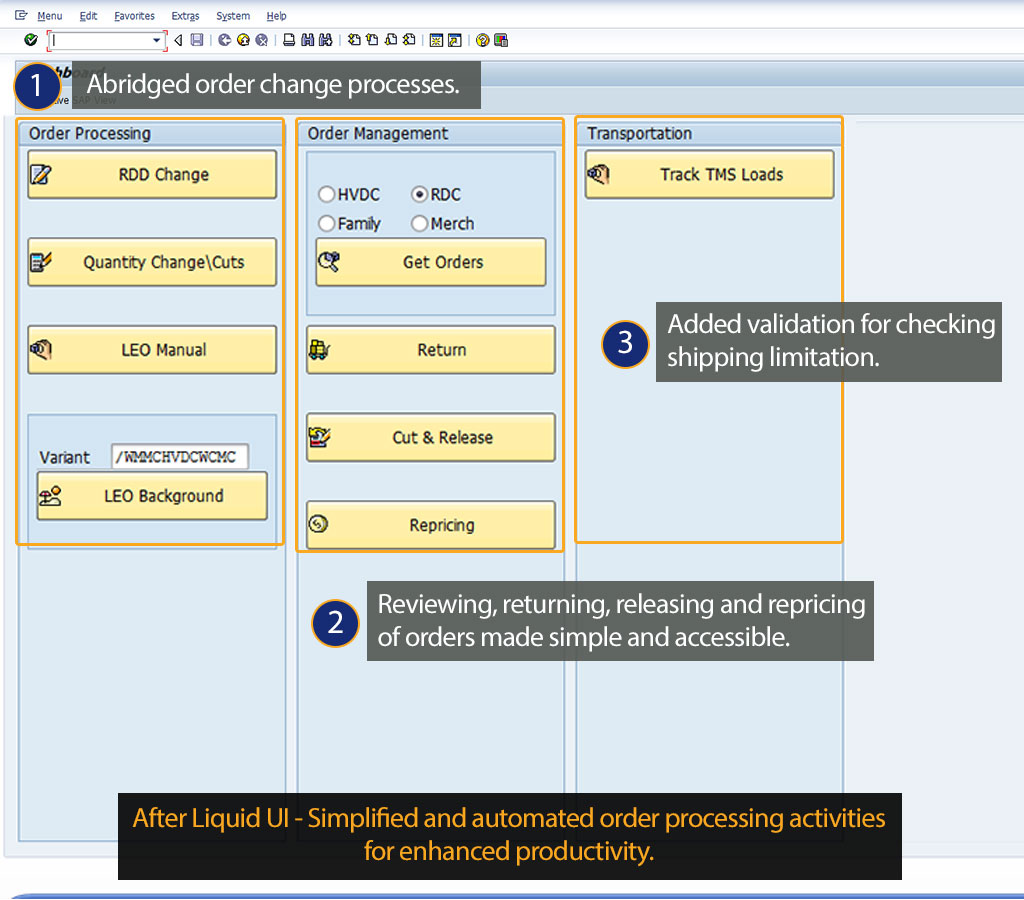
Task: Click the Variant input field
Action: click(180, 457)
